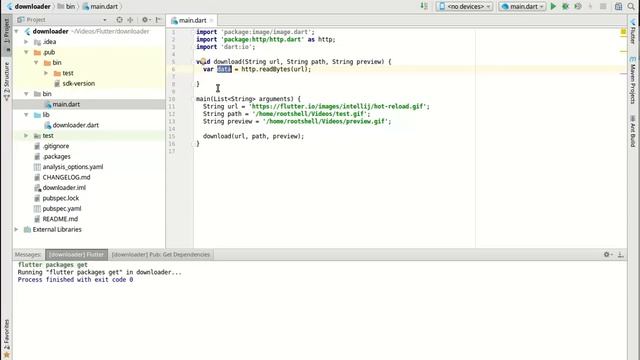Image resolution: width=640 pixels, height=360 pixels.
Task: Open the Messages panel settings gear
Action: (607, 254)
